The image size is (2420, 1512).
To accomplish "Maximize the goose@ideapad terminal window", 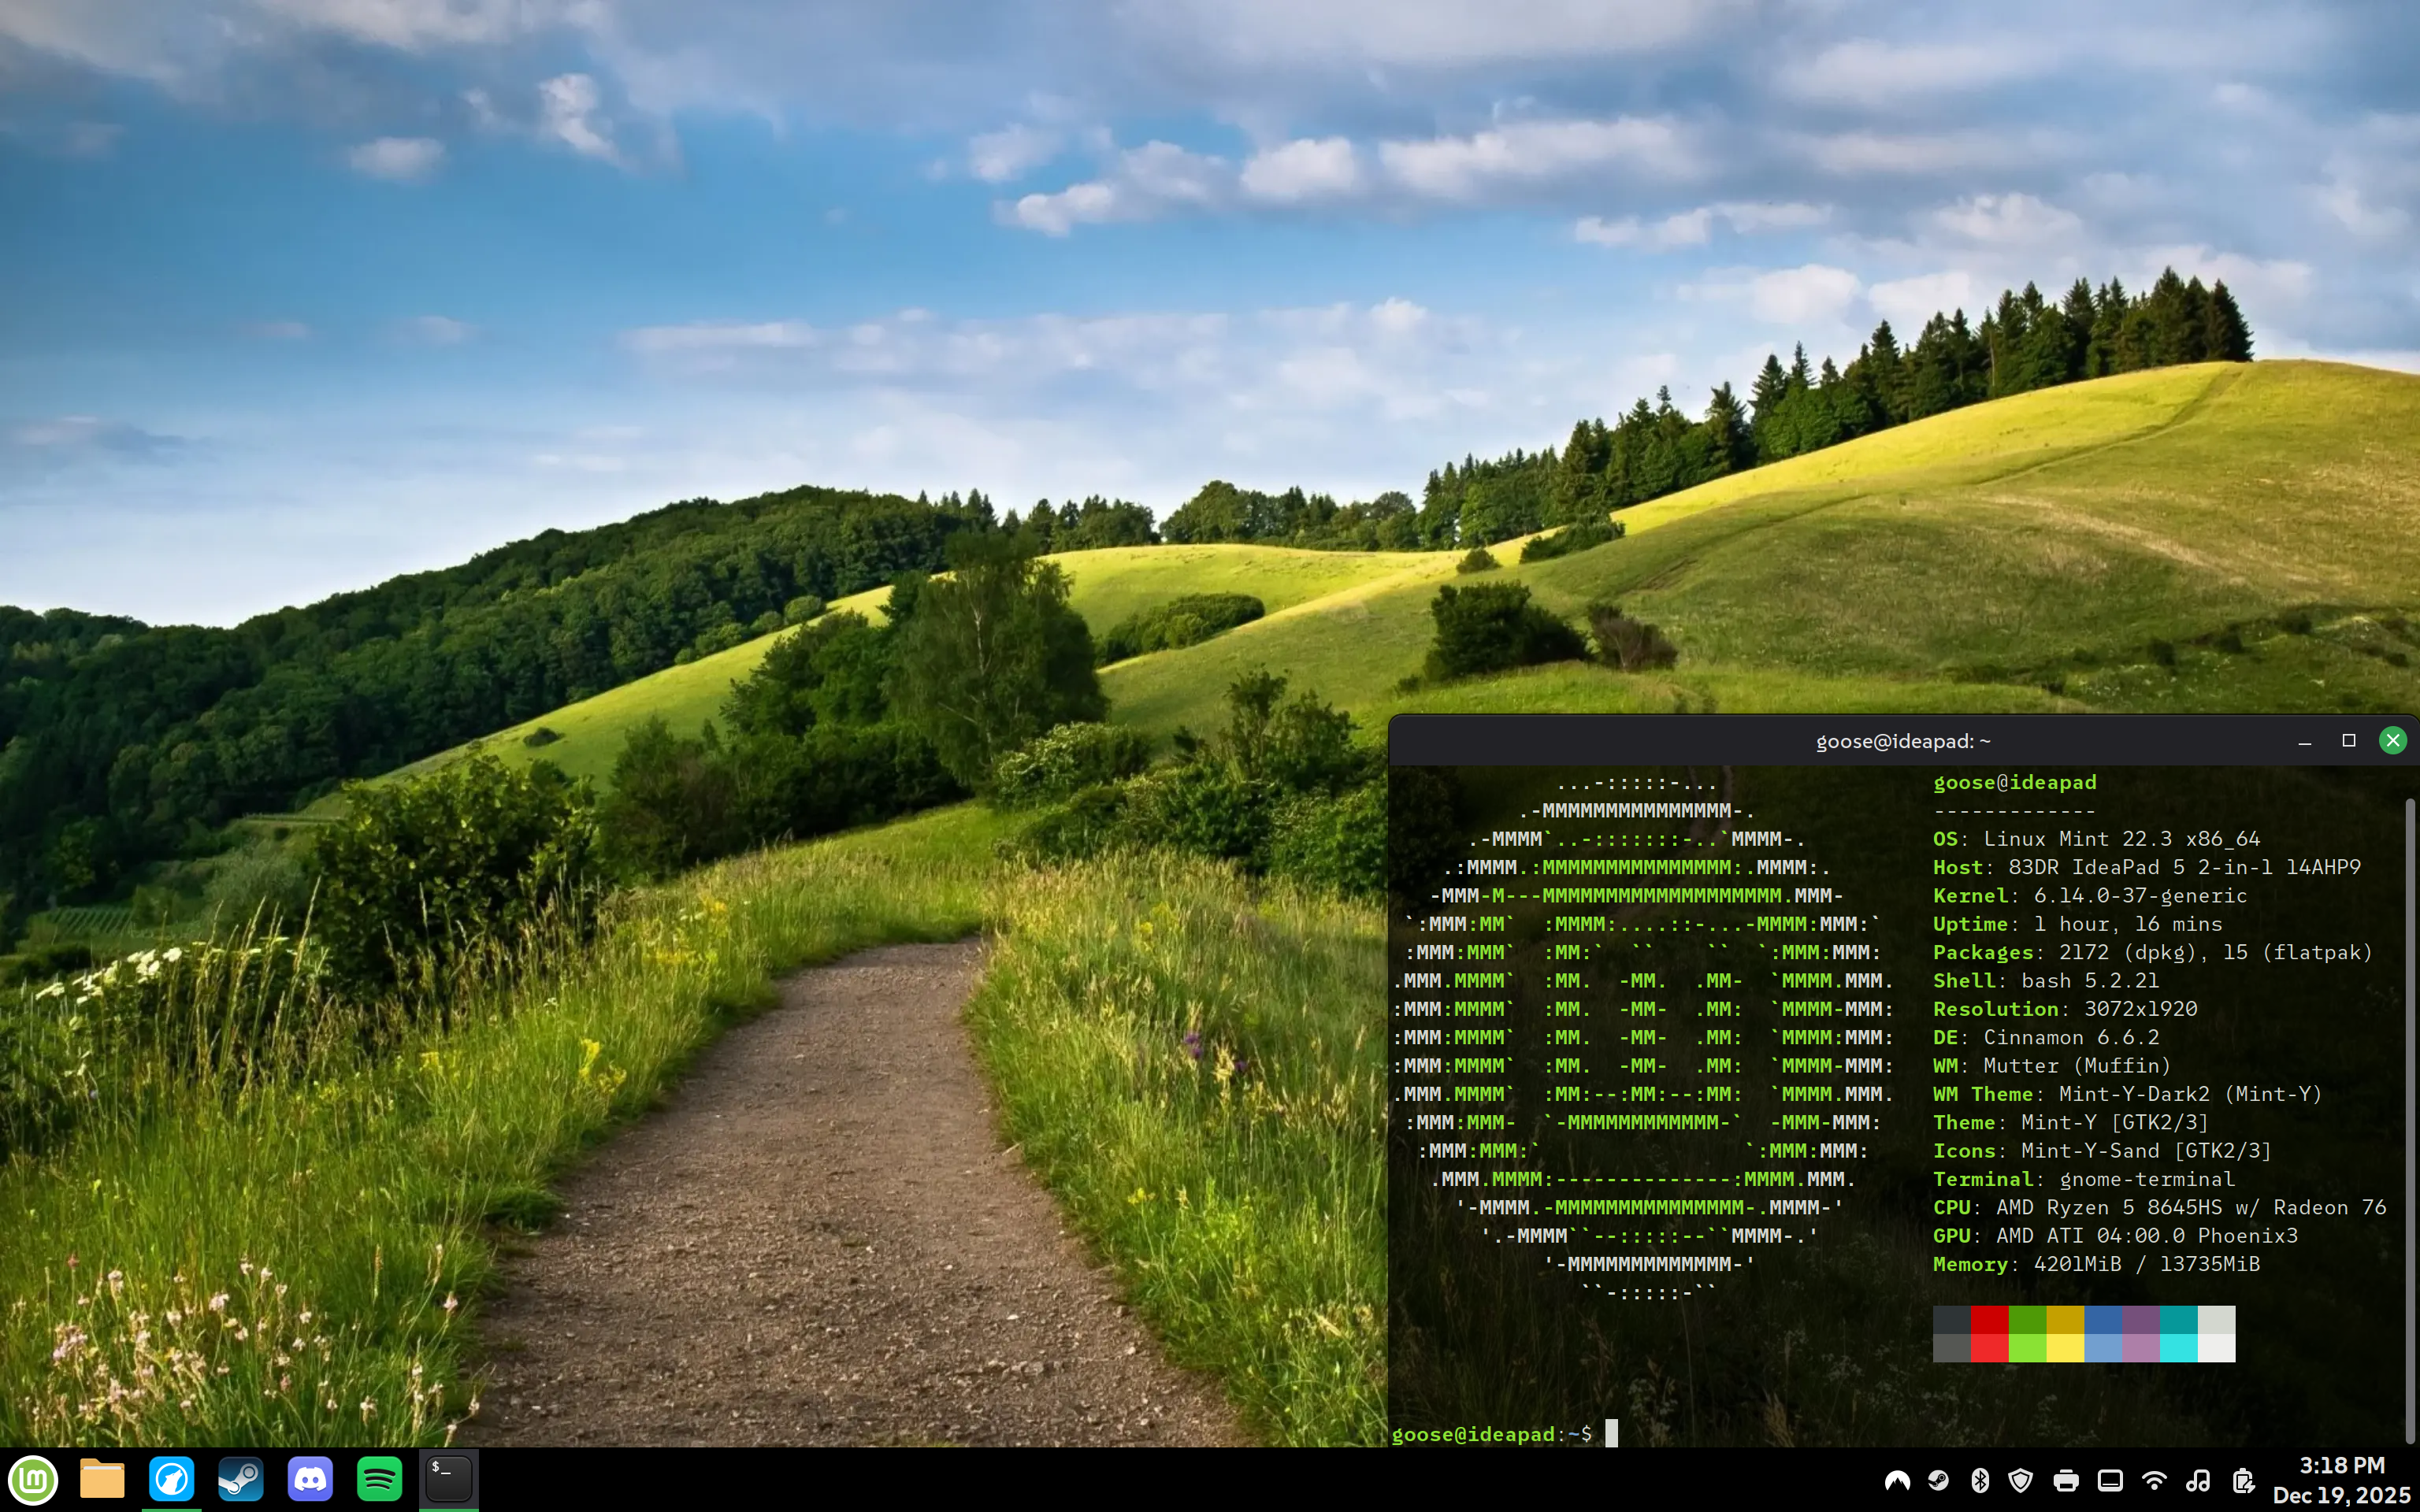I will click(2348, 740).
